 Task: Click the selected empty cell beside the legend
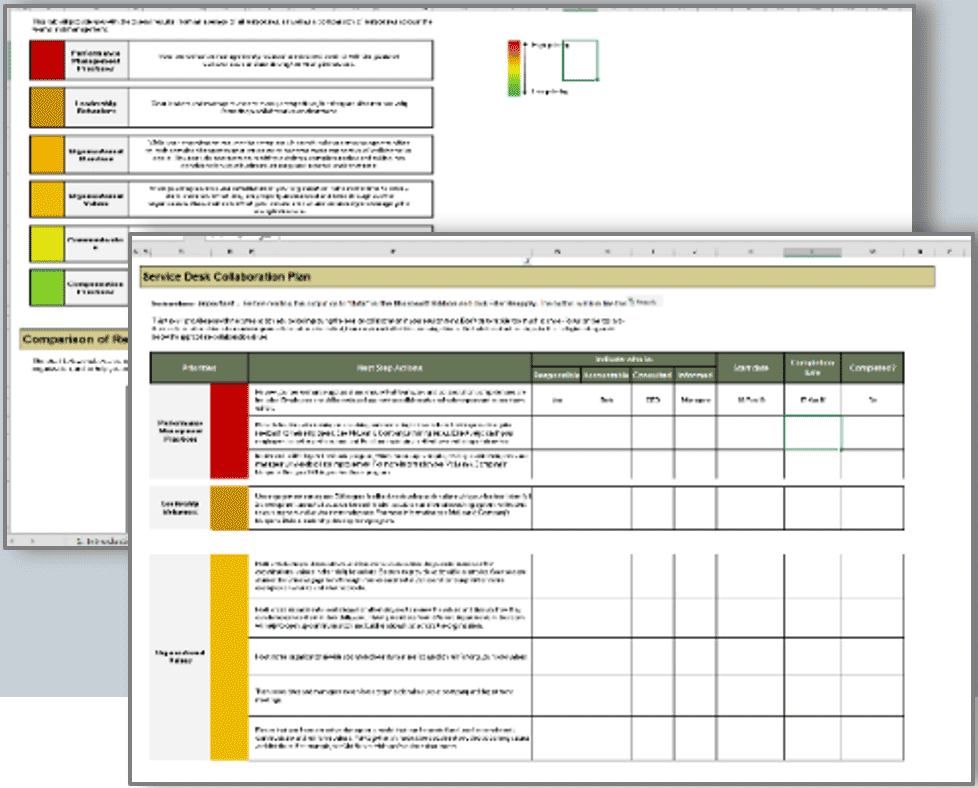click(x=580, y=61)
